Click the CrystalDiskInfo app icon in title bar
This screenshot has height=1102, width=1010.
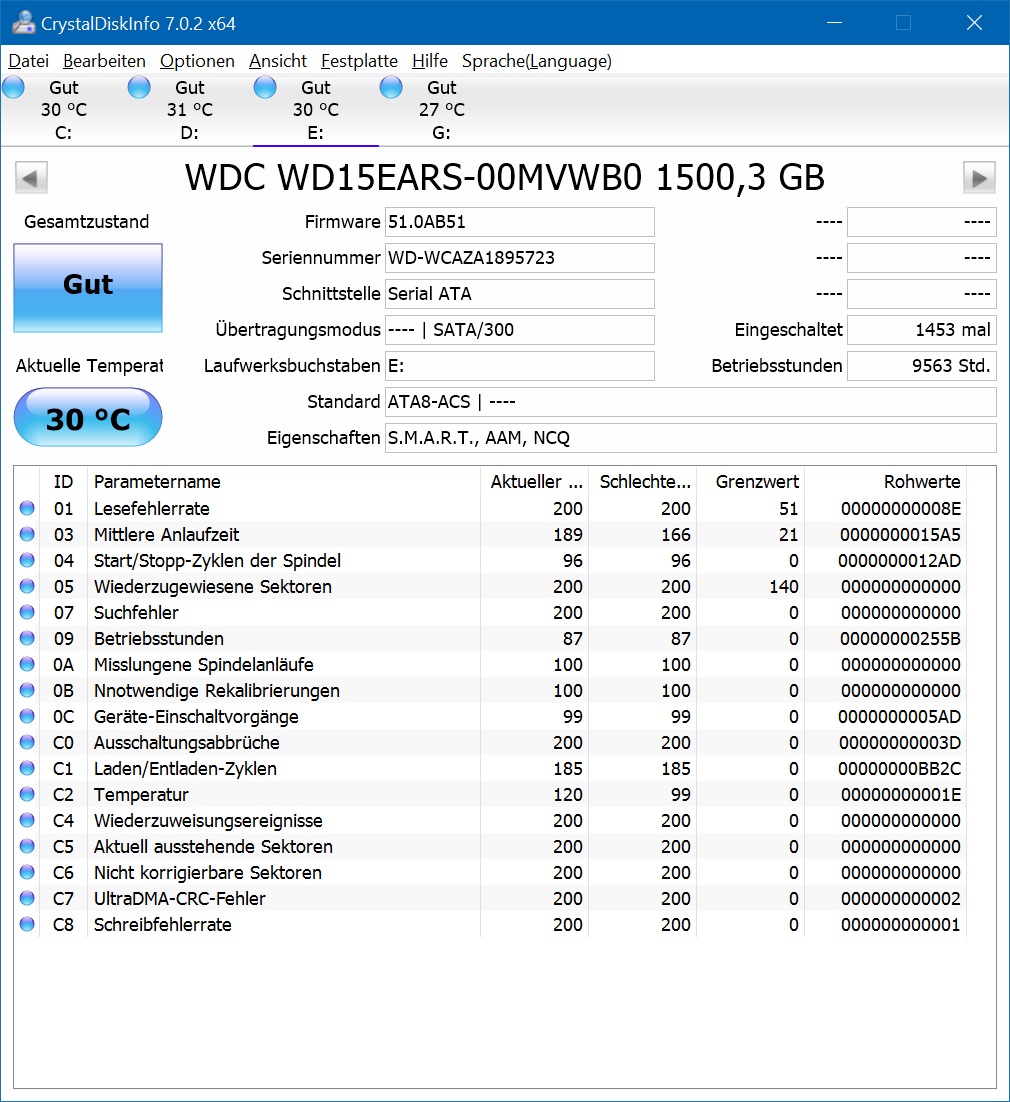tap(23, 22)
